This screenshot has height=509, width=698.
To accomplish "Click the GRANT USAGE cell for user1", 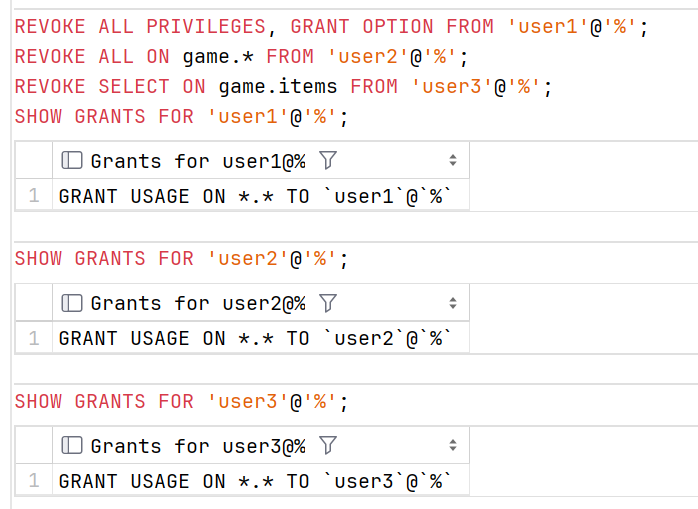I will tap(261, 195).
